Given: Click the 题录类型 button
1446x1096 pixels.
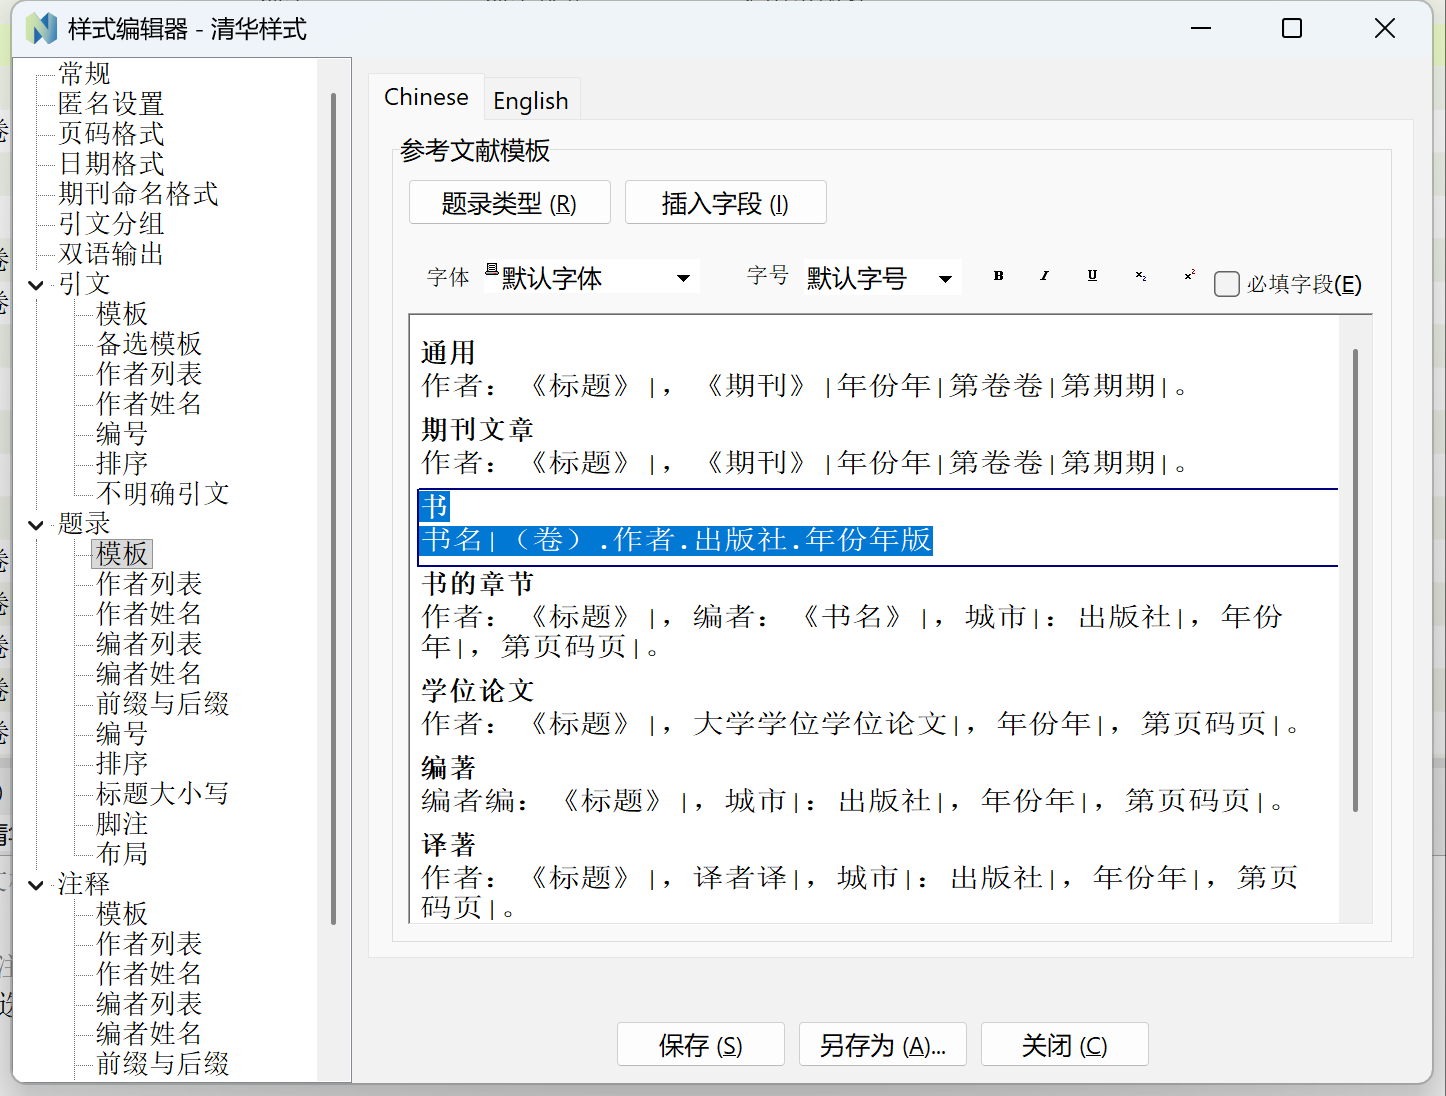Looking at the screenshot, I should pyautogui.click(x=509, y=202).
